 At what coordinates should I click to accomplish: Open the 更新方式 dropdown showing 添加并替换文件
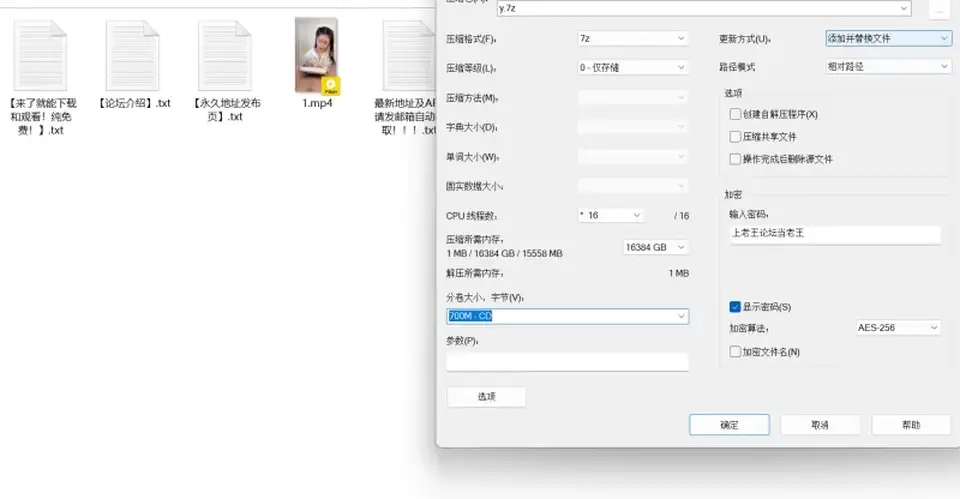[888, 39]
